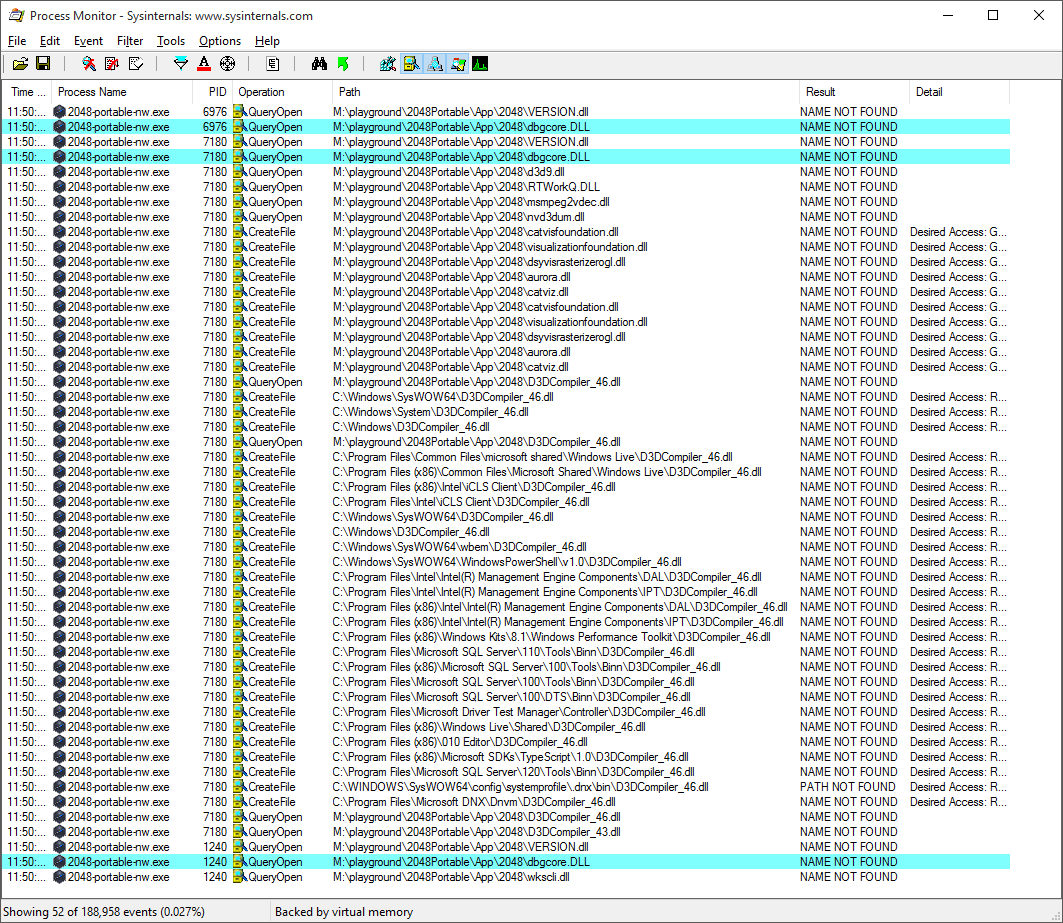Select the path ending in wkscli.dll
1063x923 pixels.
point(451,877)
